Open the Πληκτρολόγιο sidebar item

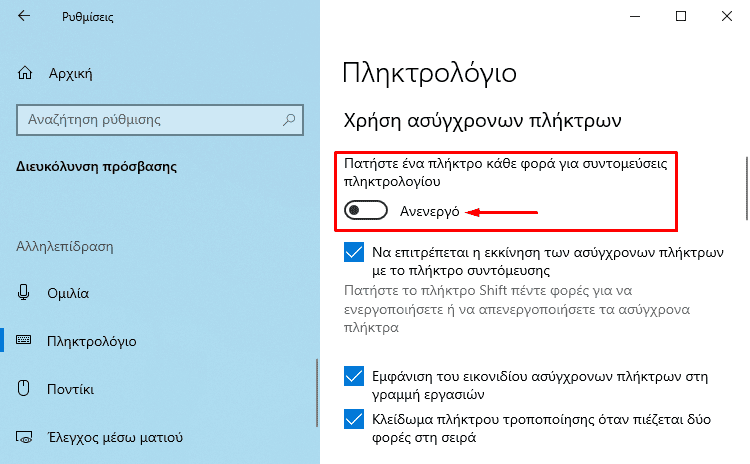tap(92, 341)
